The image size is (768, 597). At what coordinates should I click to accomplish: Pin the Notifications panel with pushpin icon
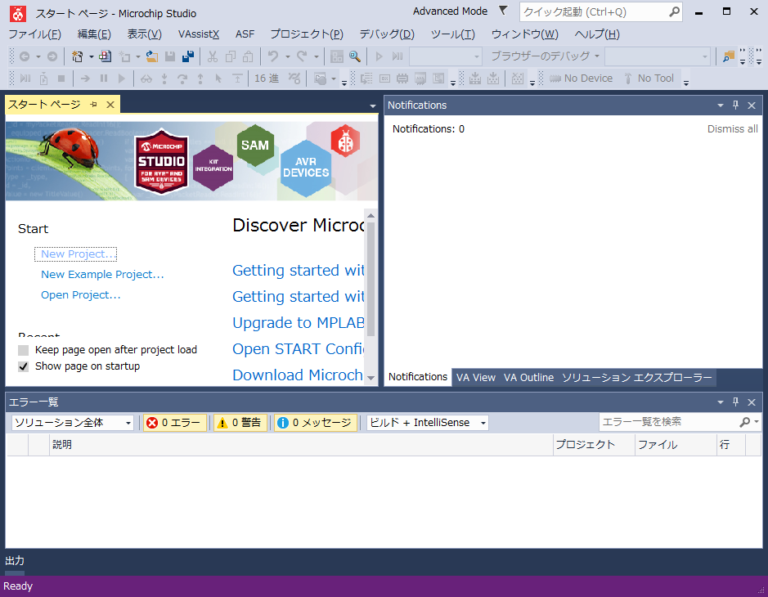pyautogui.click(x=736, y=105)
